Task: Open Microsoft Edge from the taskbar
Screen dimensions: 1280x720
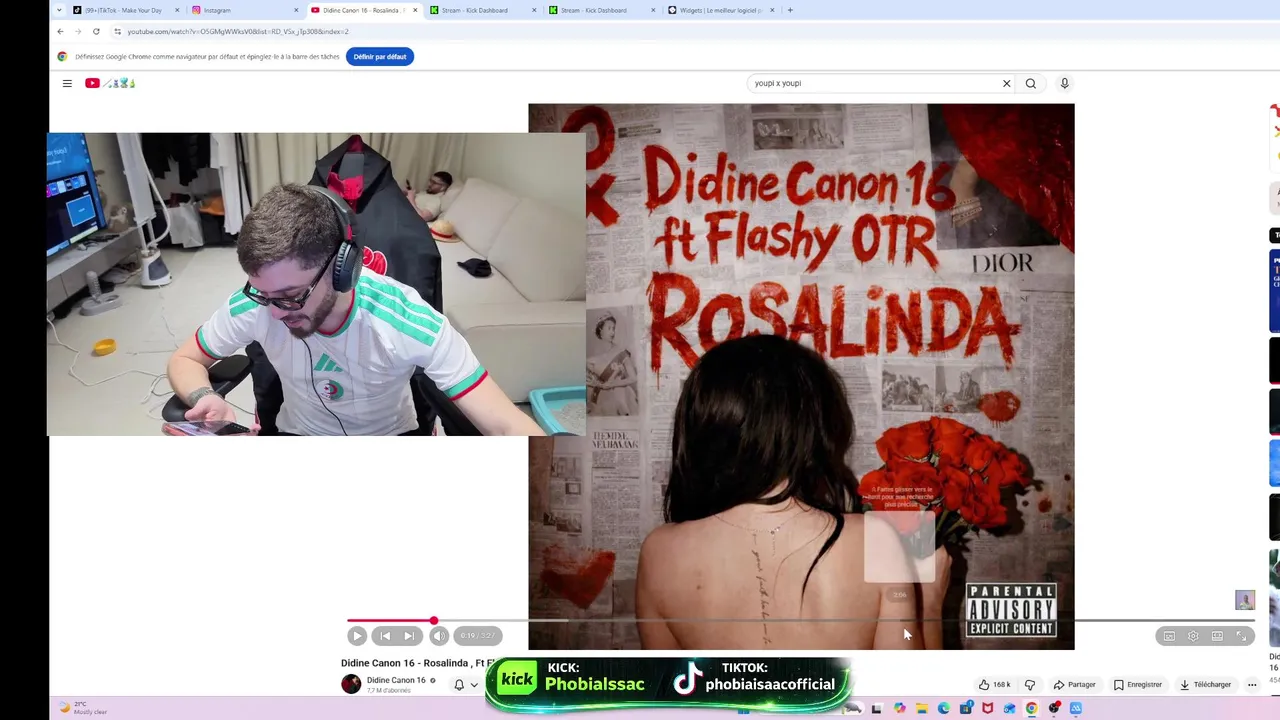Action: point(943,709)
